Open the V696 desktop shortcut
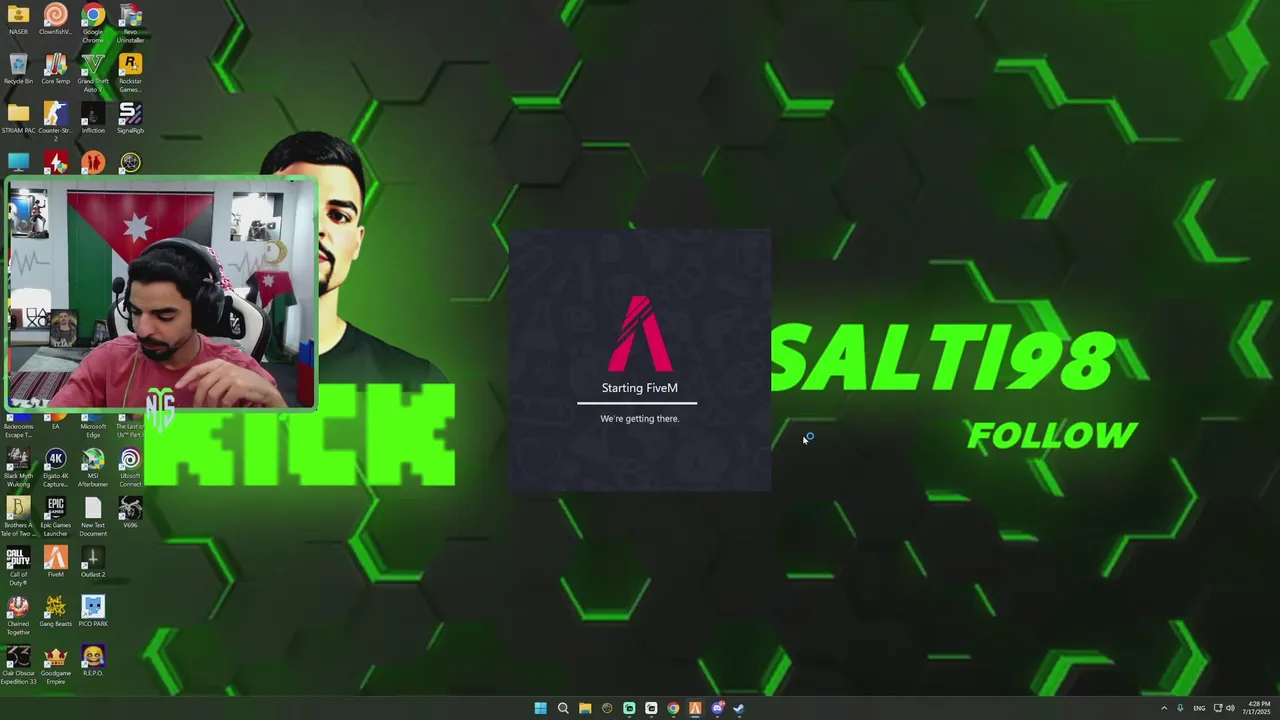 (x=130, y=513)
